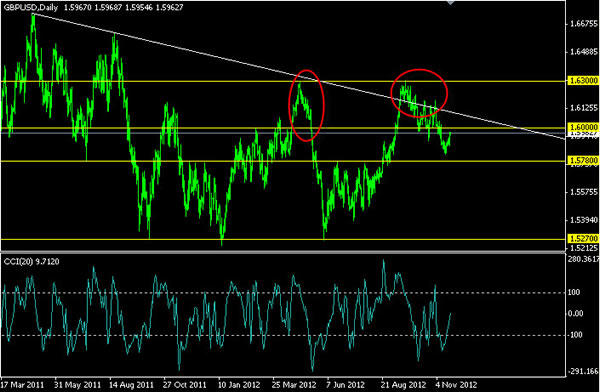This screenshot has height=392, width=600.
Task: Select the 1.52700 yellow level tag
Action: pyautogui.click(x=584, y=238)
